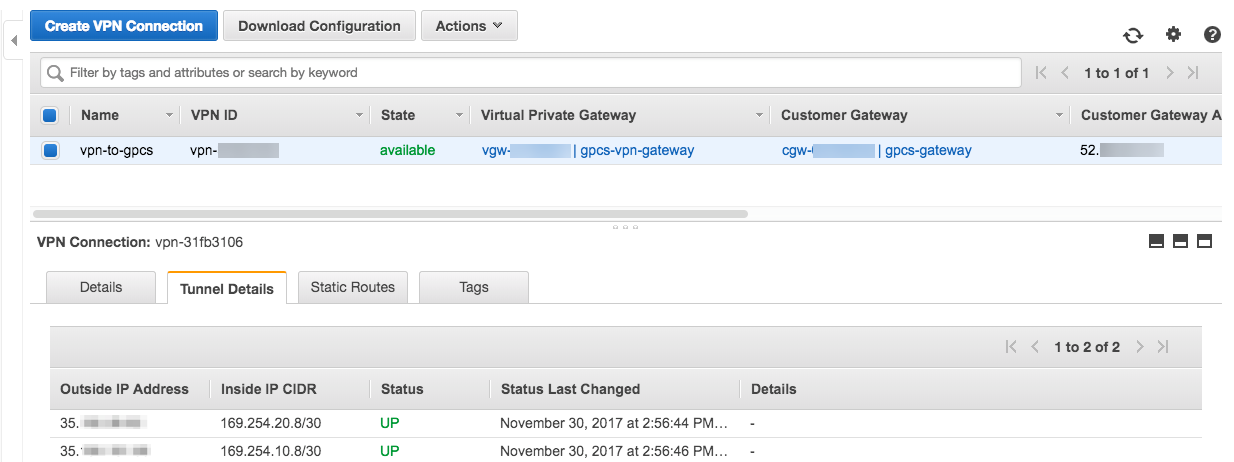
Task: Click the horizontal scrollbar under the table
Action: click(x=390, y=213)
